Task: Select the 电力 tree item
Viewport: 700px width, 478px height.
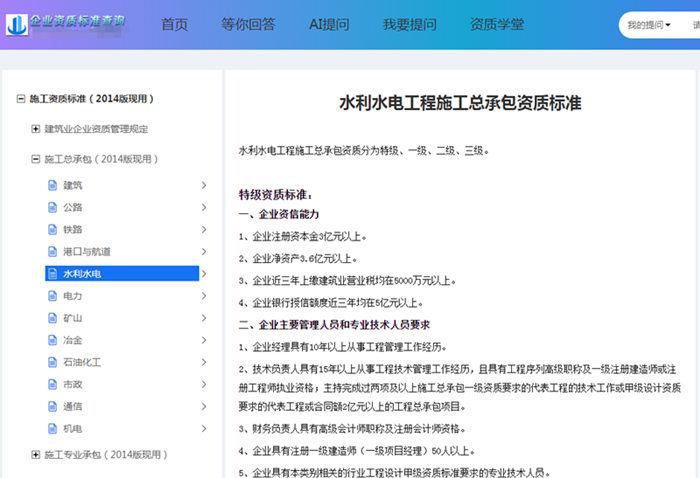Action: pyautogui.click(x=73, y=296)
